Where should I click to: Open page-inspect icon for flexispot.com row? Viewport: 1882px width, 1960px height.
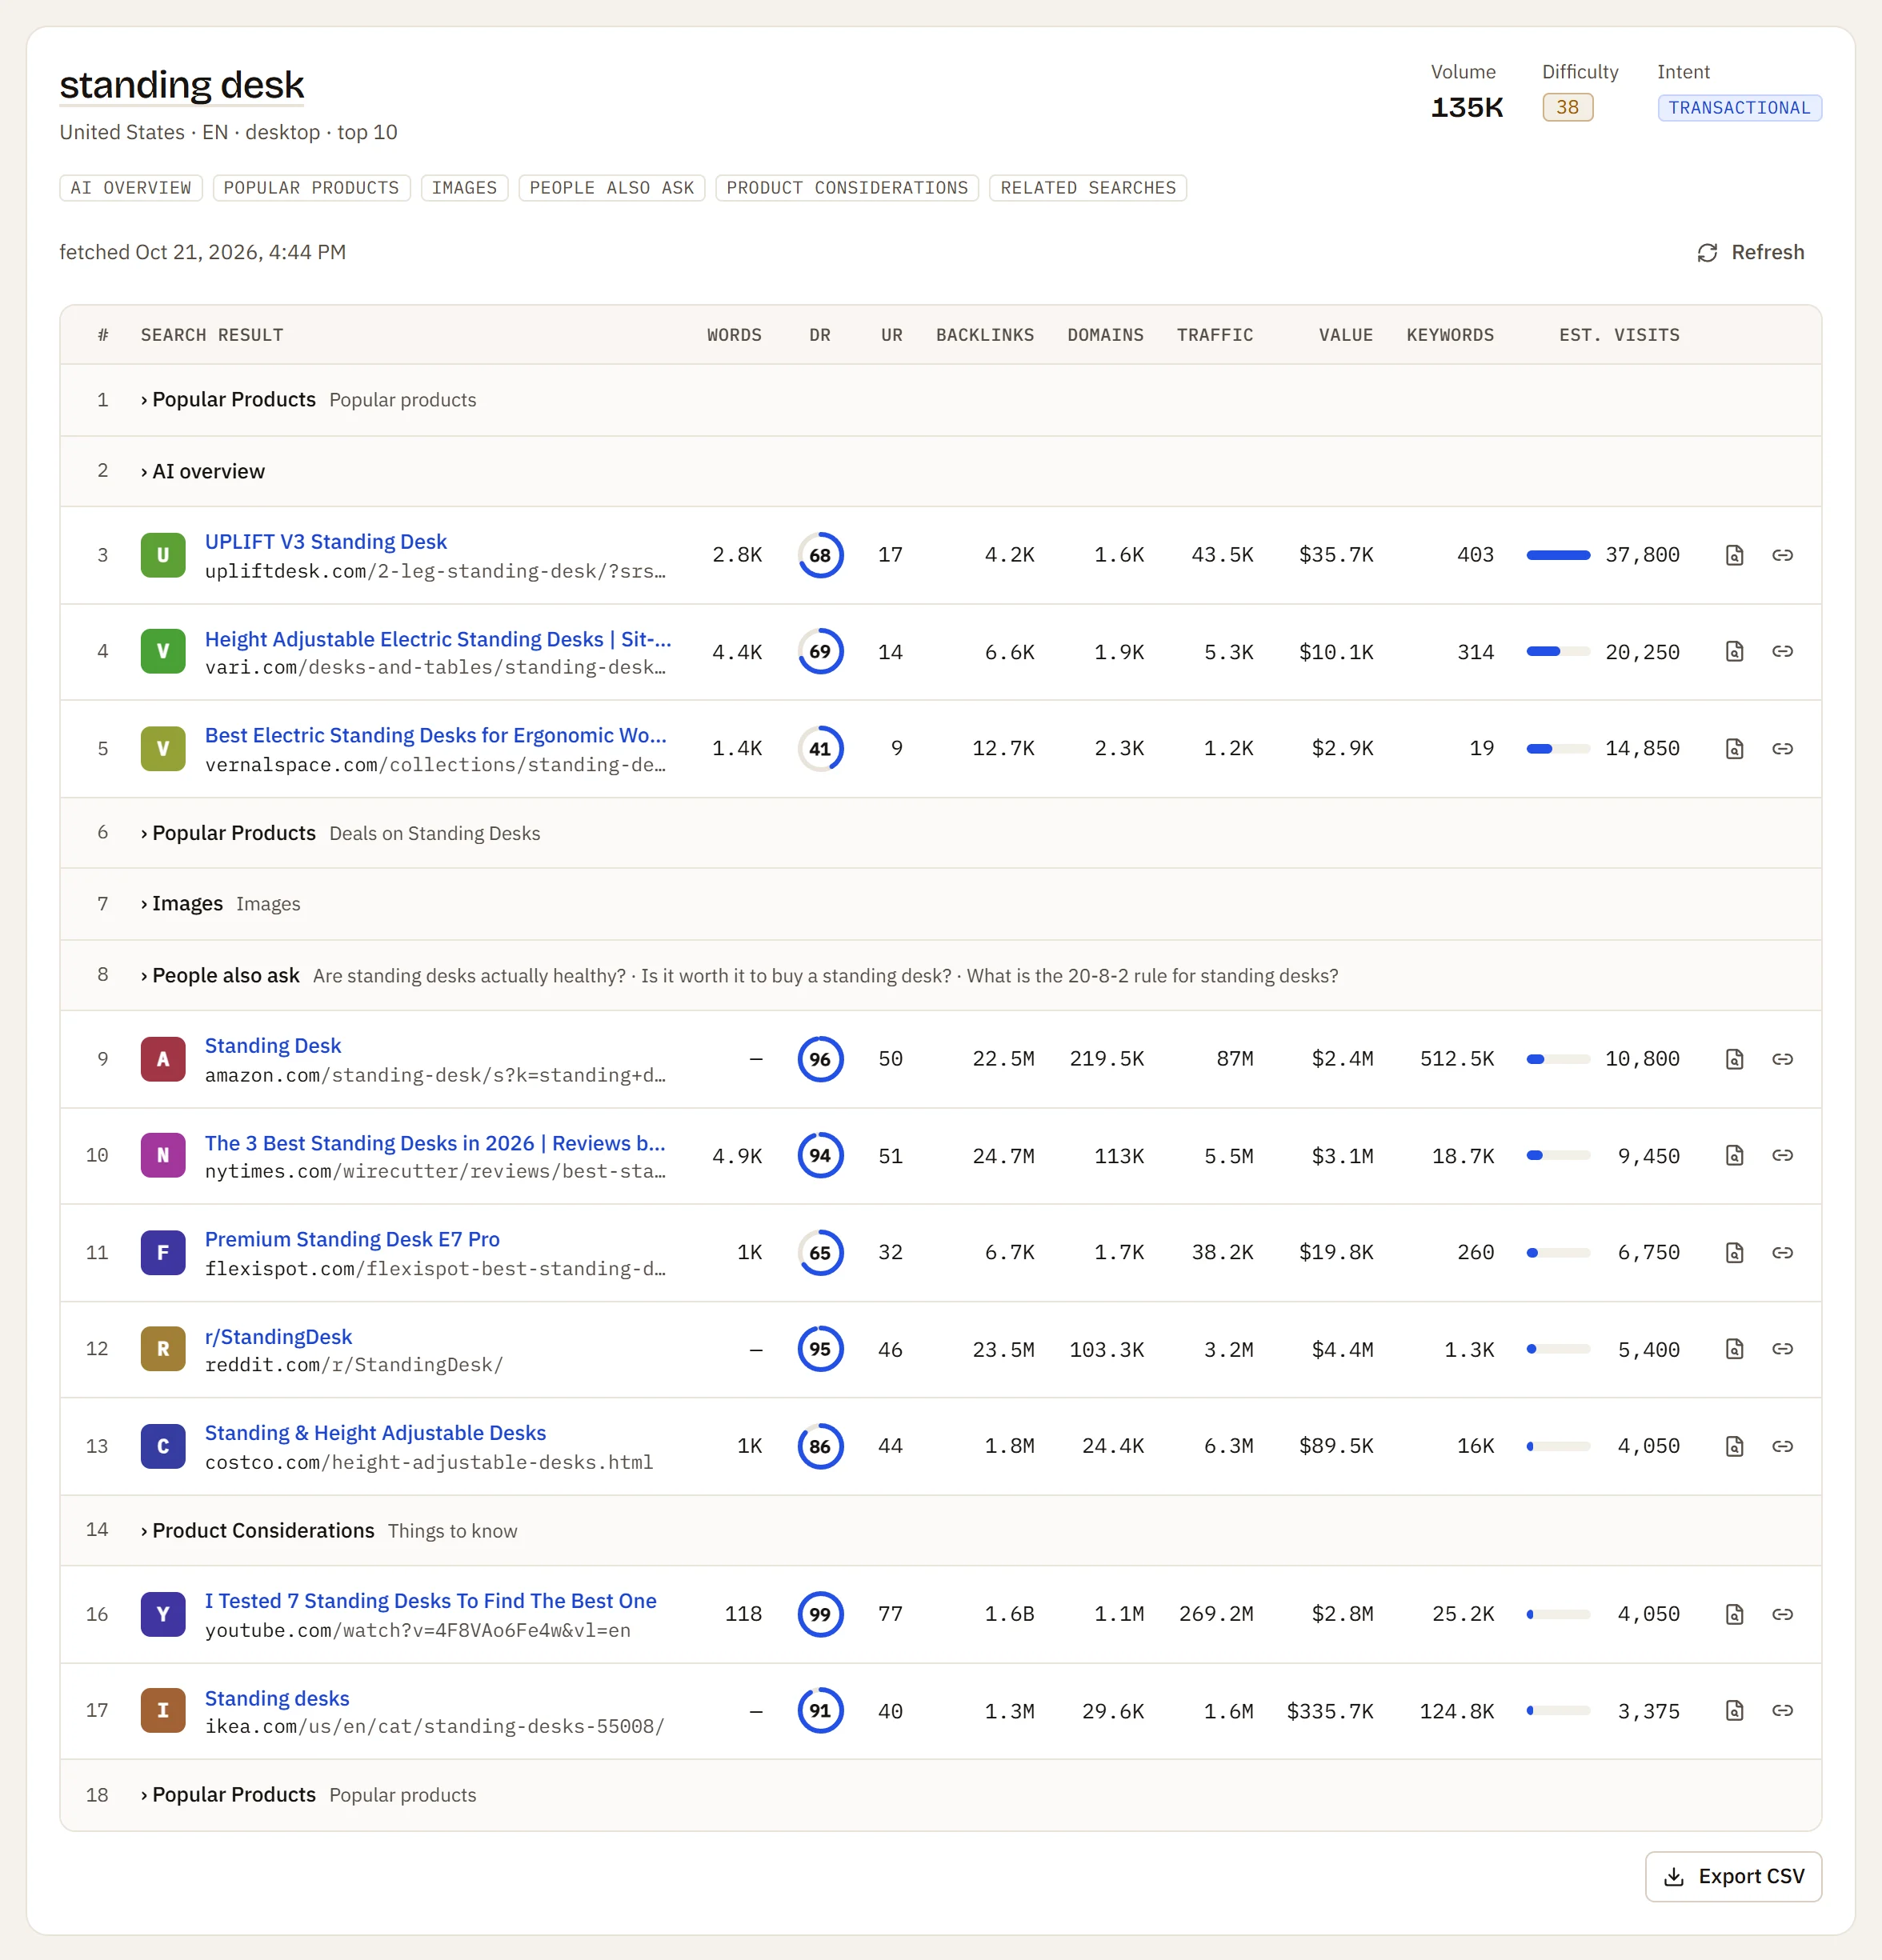(x=1734, y=1252)
